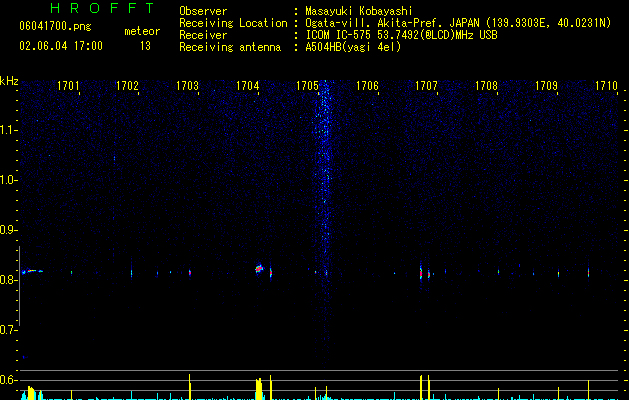Click the bright meteor echo just after 1704
The image size is (629, 400).
[259, 268]
